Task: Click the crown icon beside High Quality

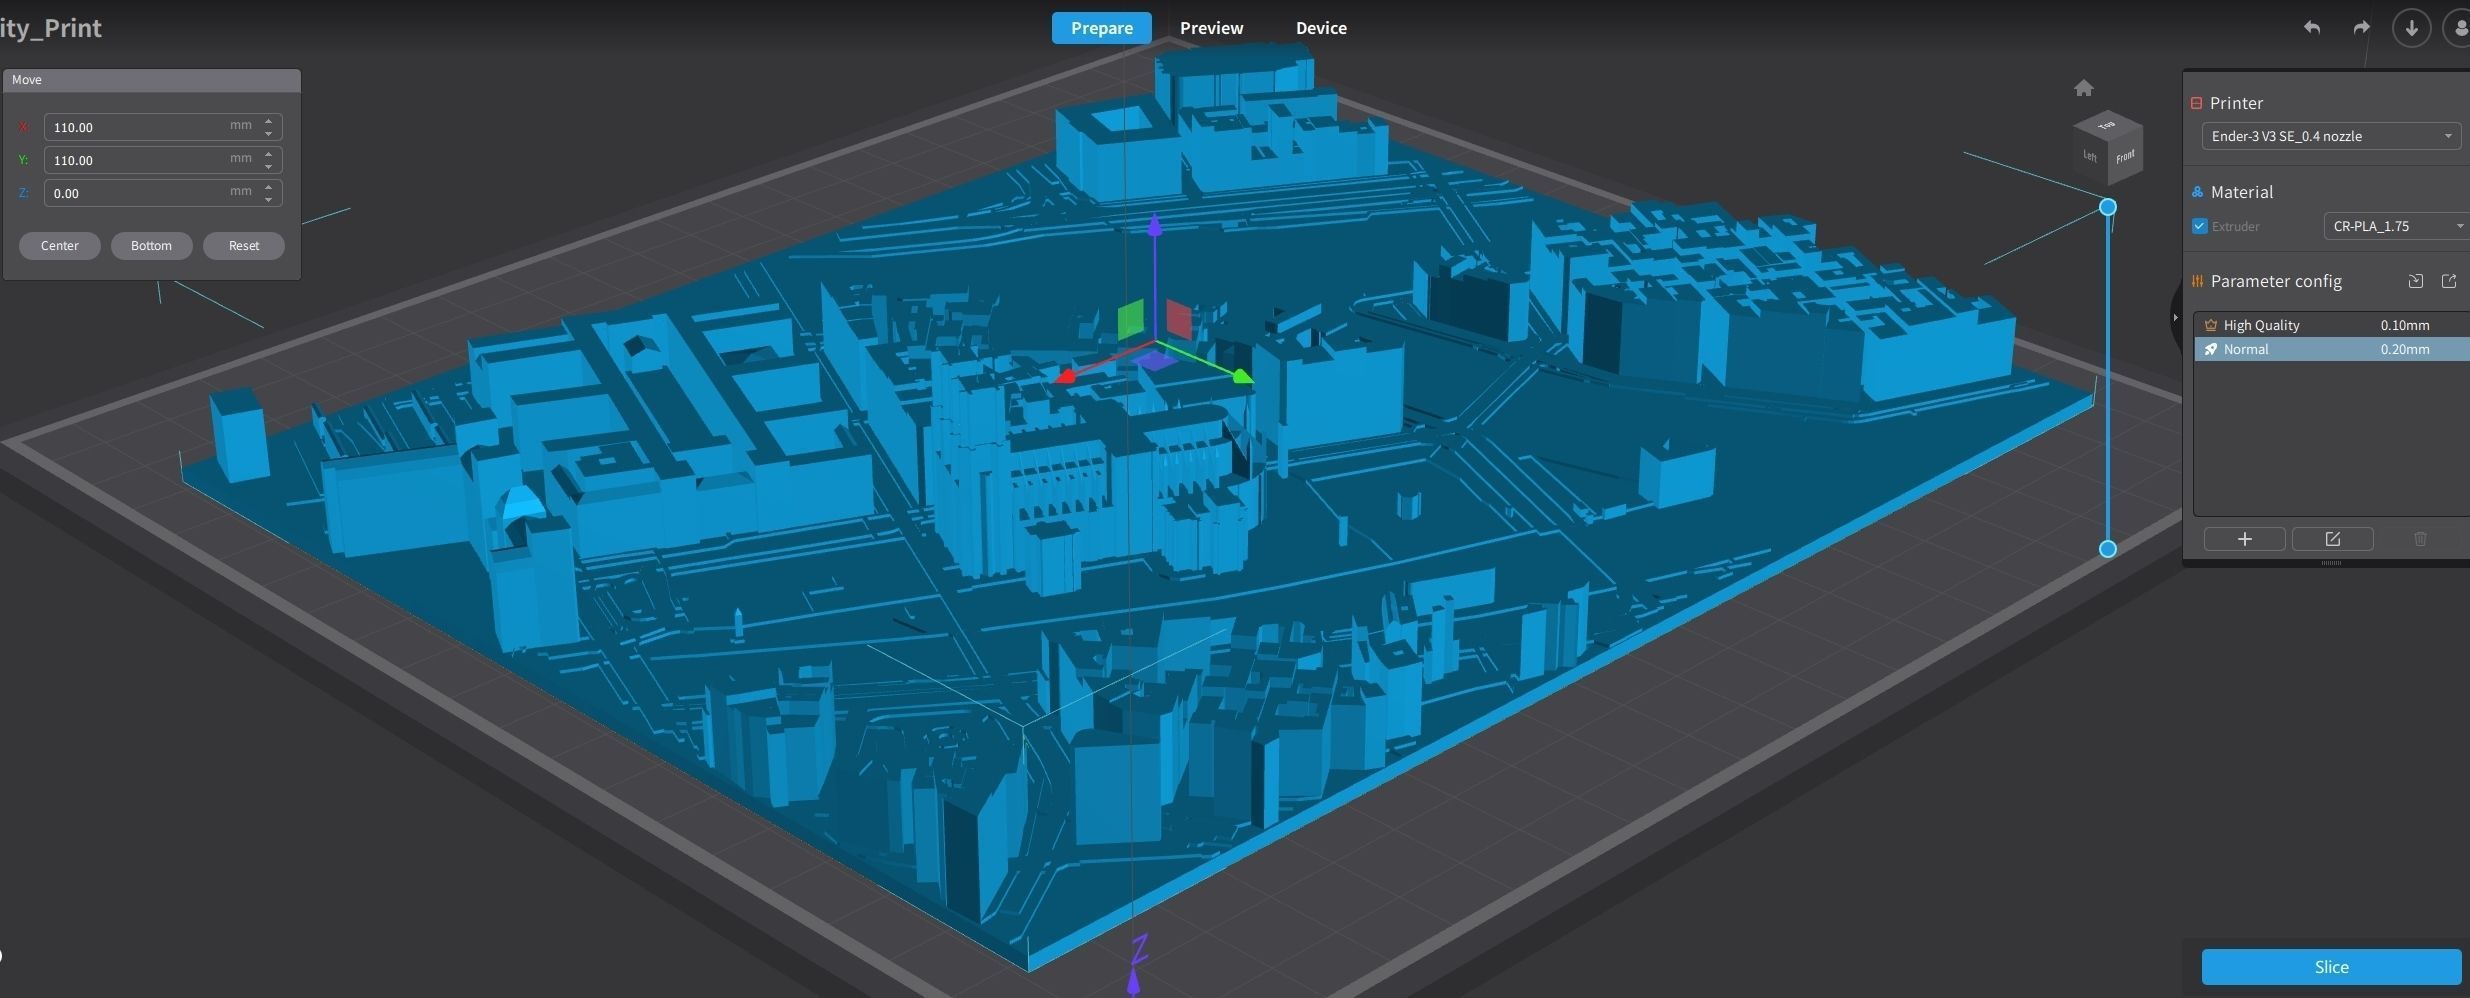Action: click(2211, 325)
